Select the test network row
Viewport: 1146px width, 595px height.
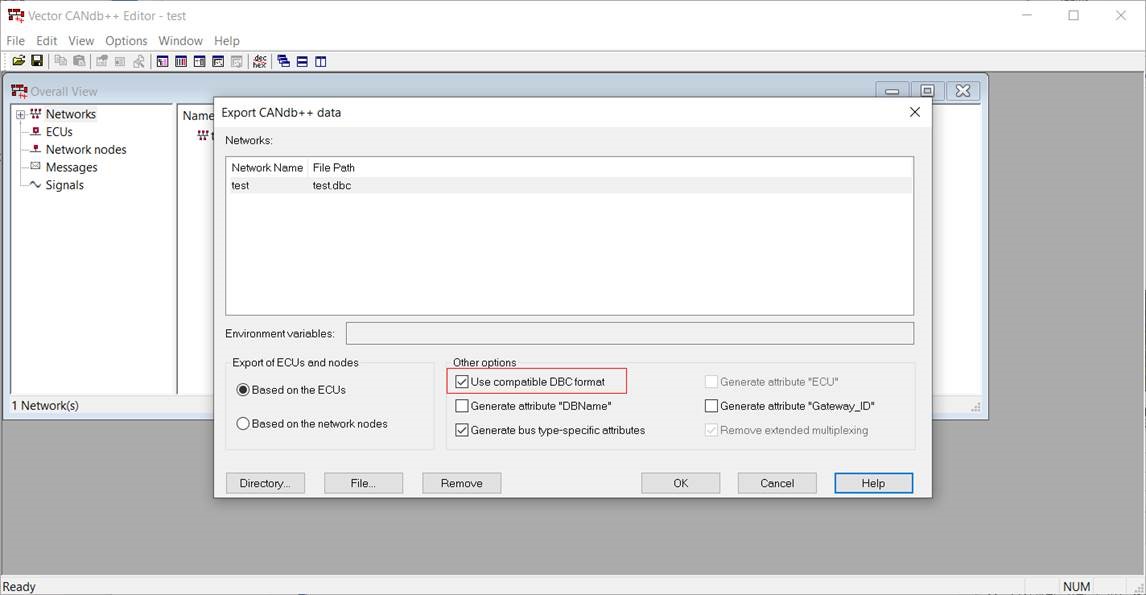(569, 186)
